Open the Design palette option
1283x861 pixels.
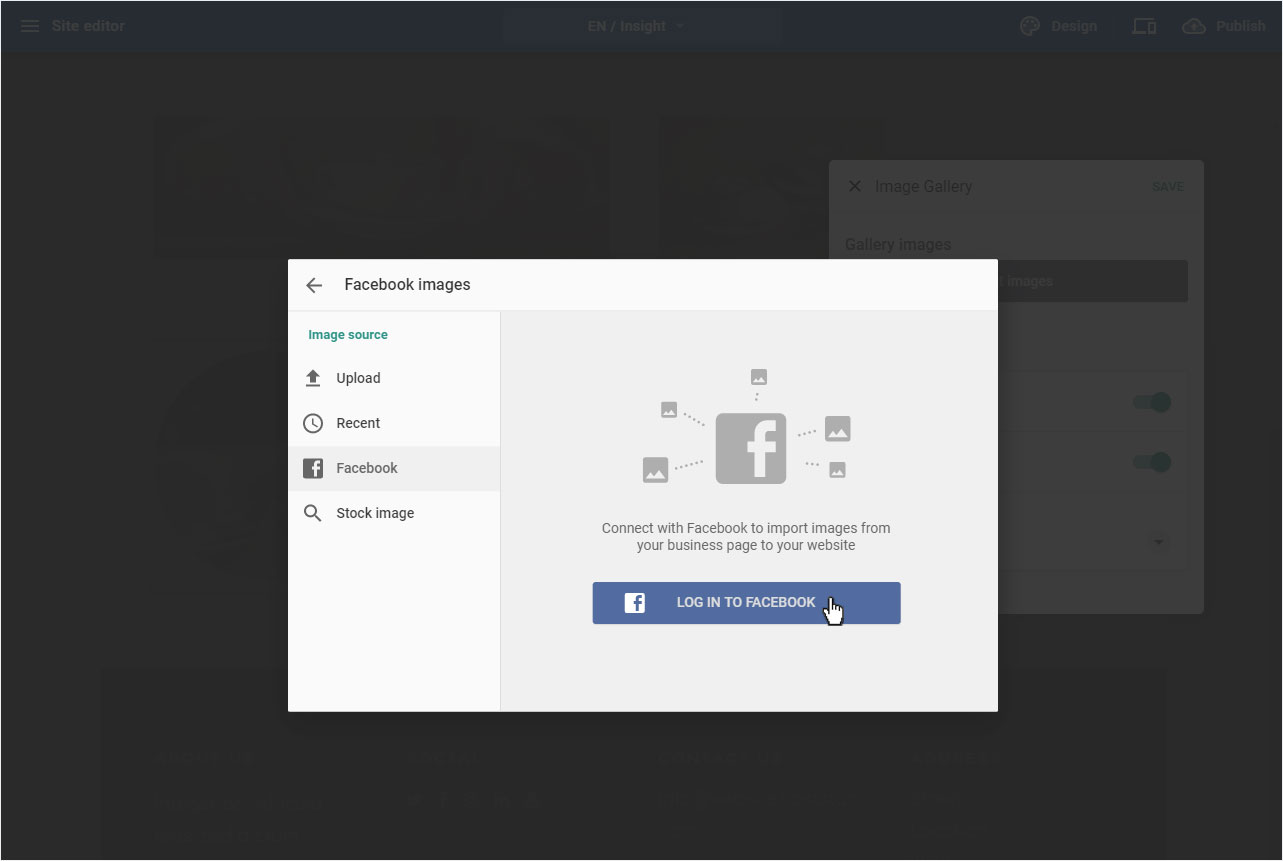point(1058,26)
